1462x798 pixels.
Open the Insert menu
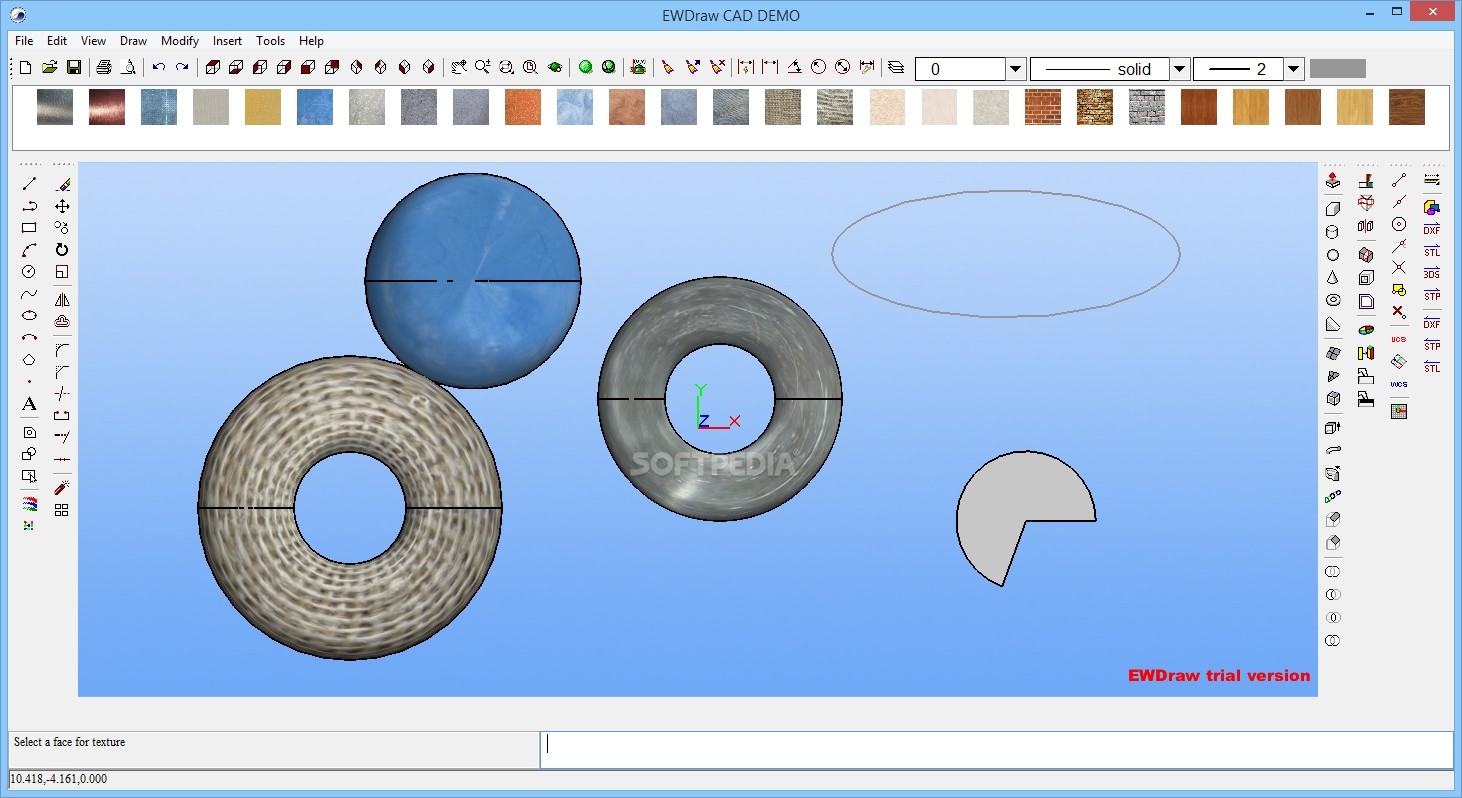point(227,41)
